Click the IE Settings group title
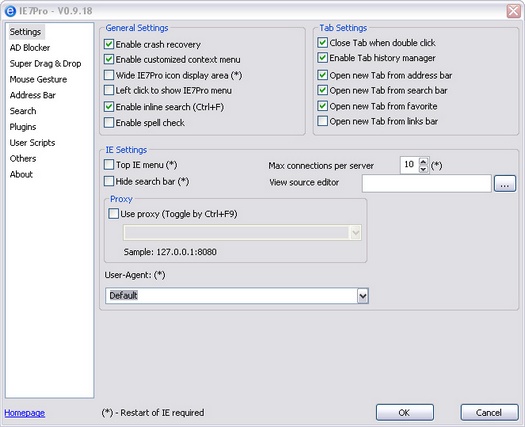The image size is (525, 427). click(126, 150)
